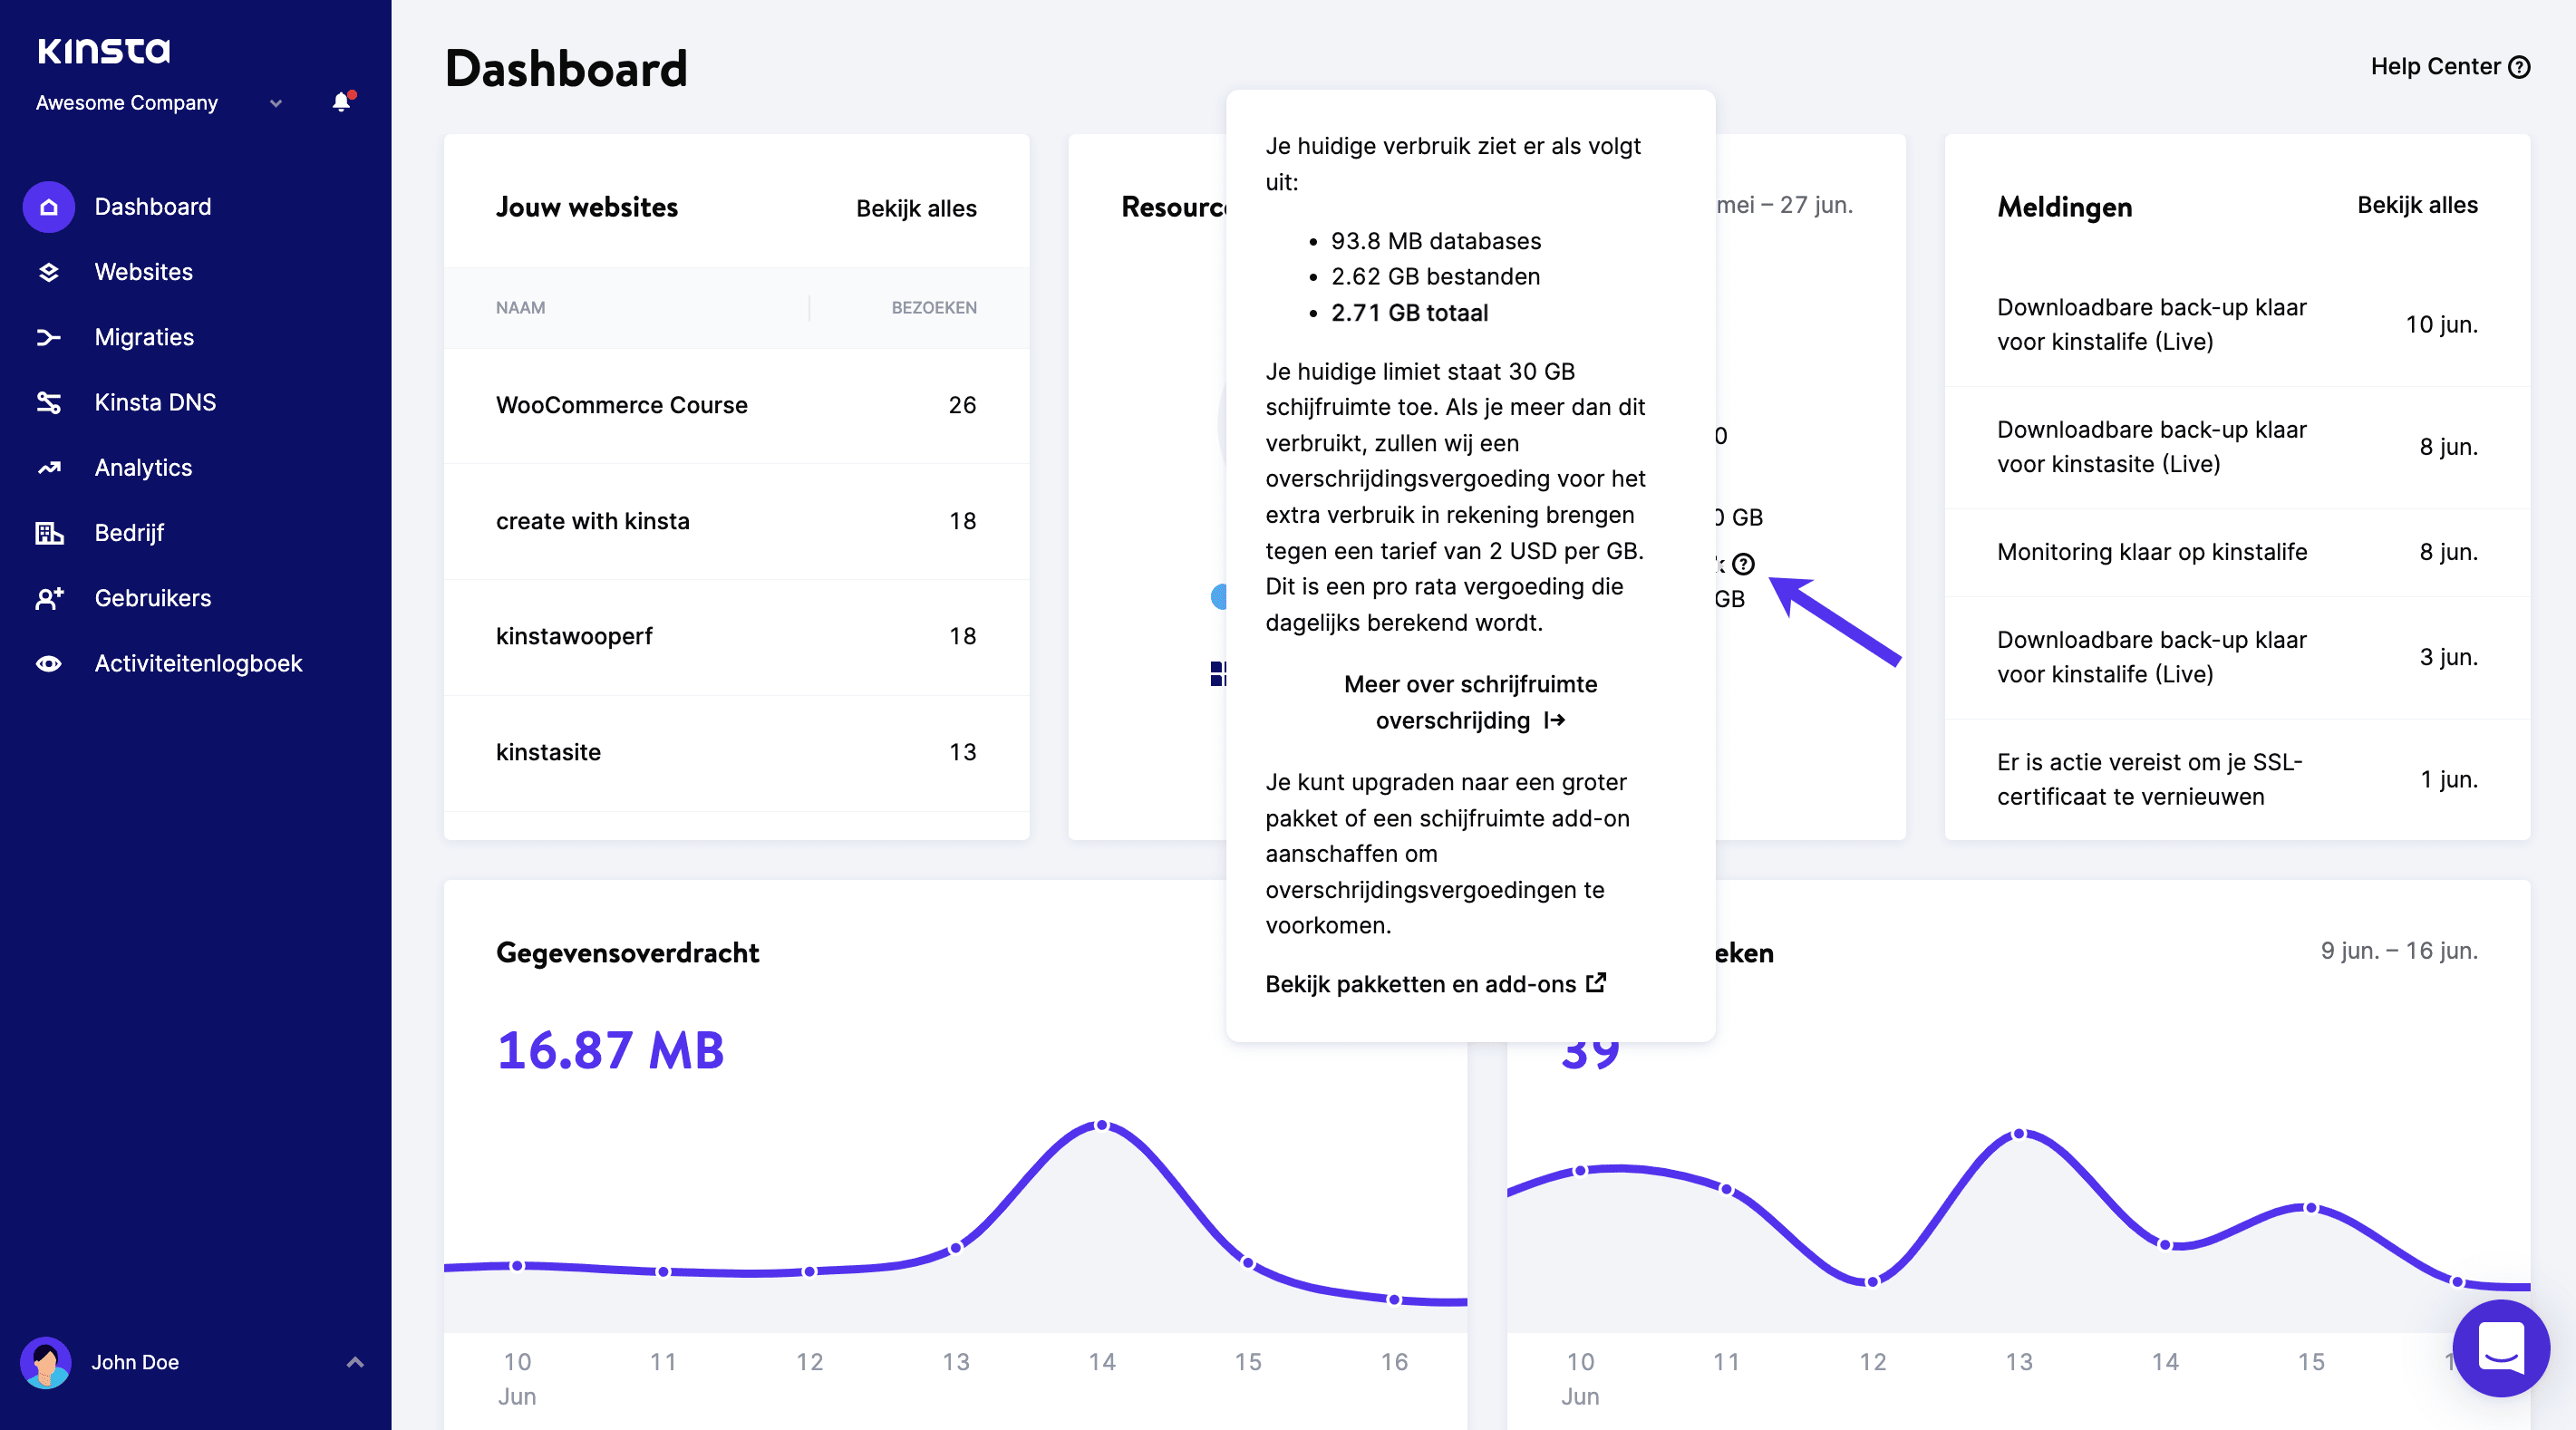Sort by the BEZOEKEN column header
2576x1430 pixels.
934,308
